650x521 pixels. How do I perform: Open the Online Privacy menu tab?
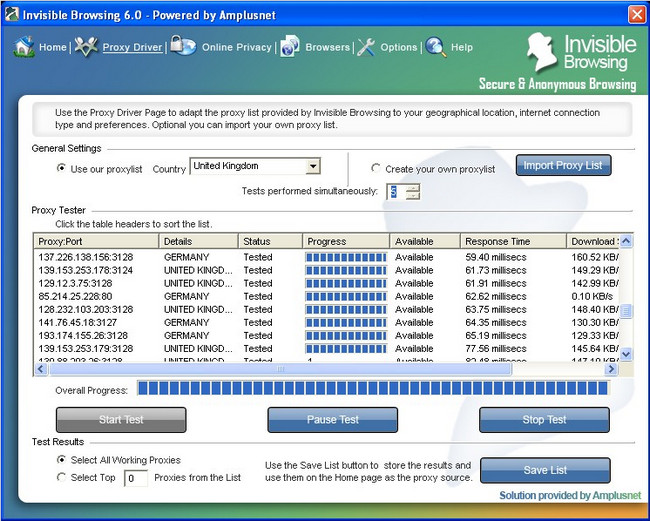(x=236, y=47)
